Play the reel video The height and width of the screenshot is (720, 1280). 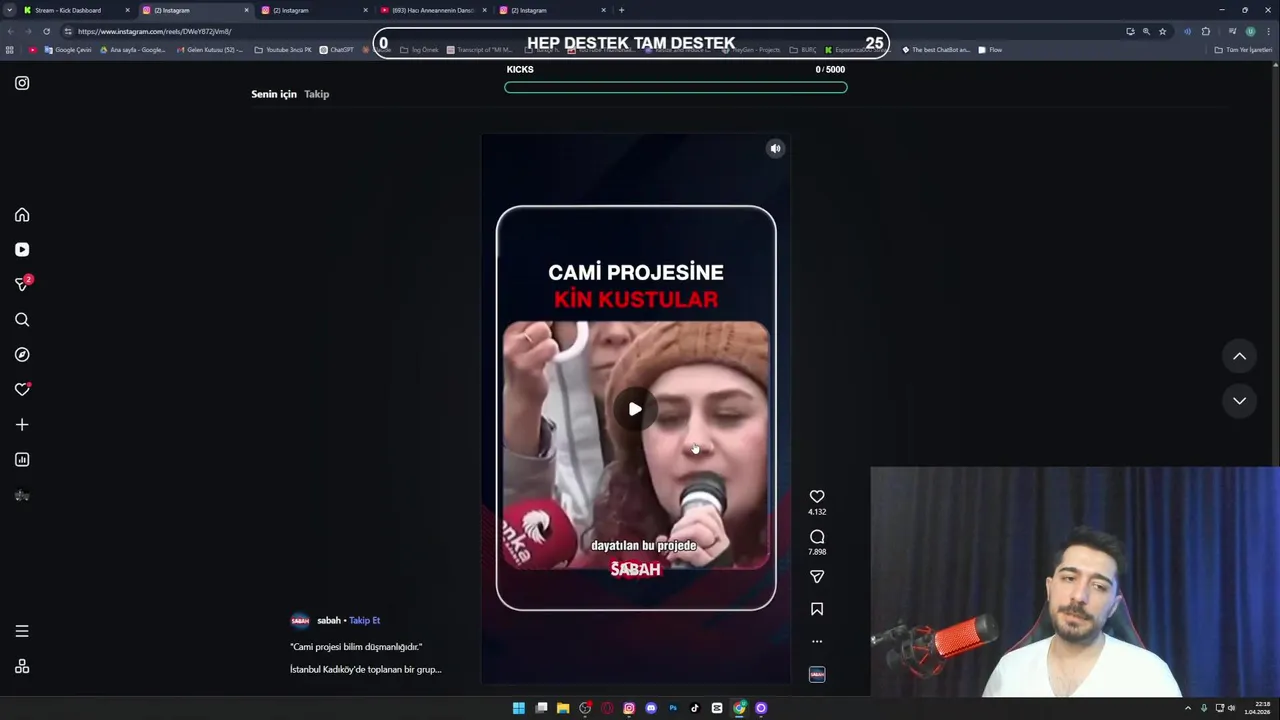point(635,409)
